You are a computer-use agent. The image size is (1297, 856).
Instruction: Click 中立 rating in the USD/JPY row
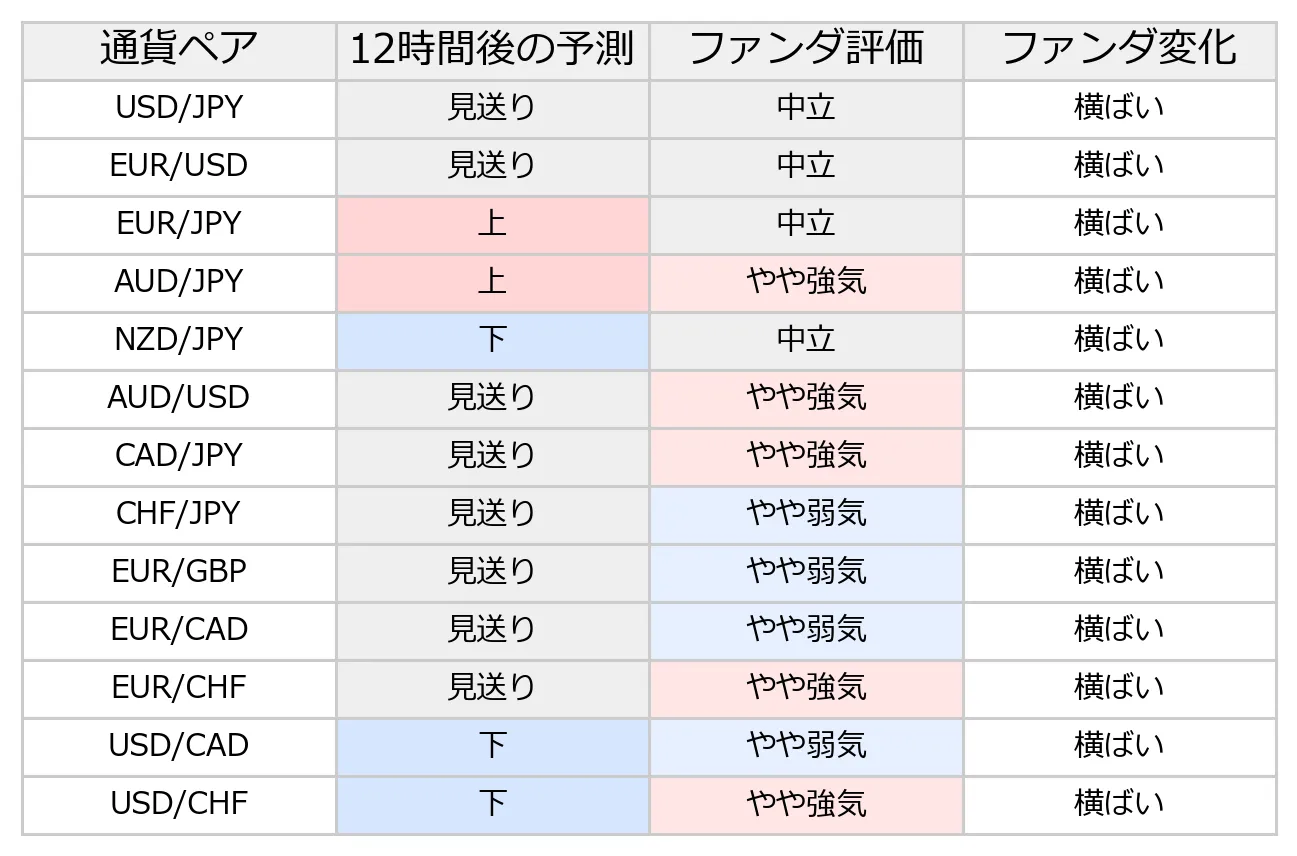(x=806, y=109)
